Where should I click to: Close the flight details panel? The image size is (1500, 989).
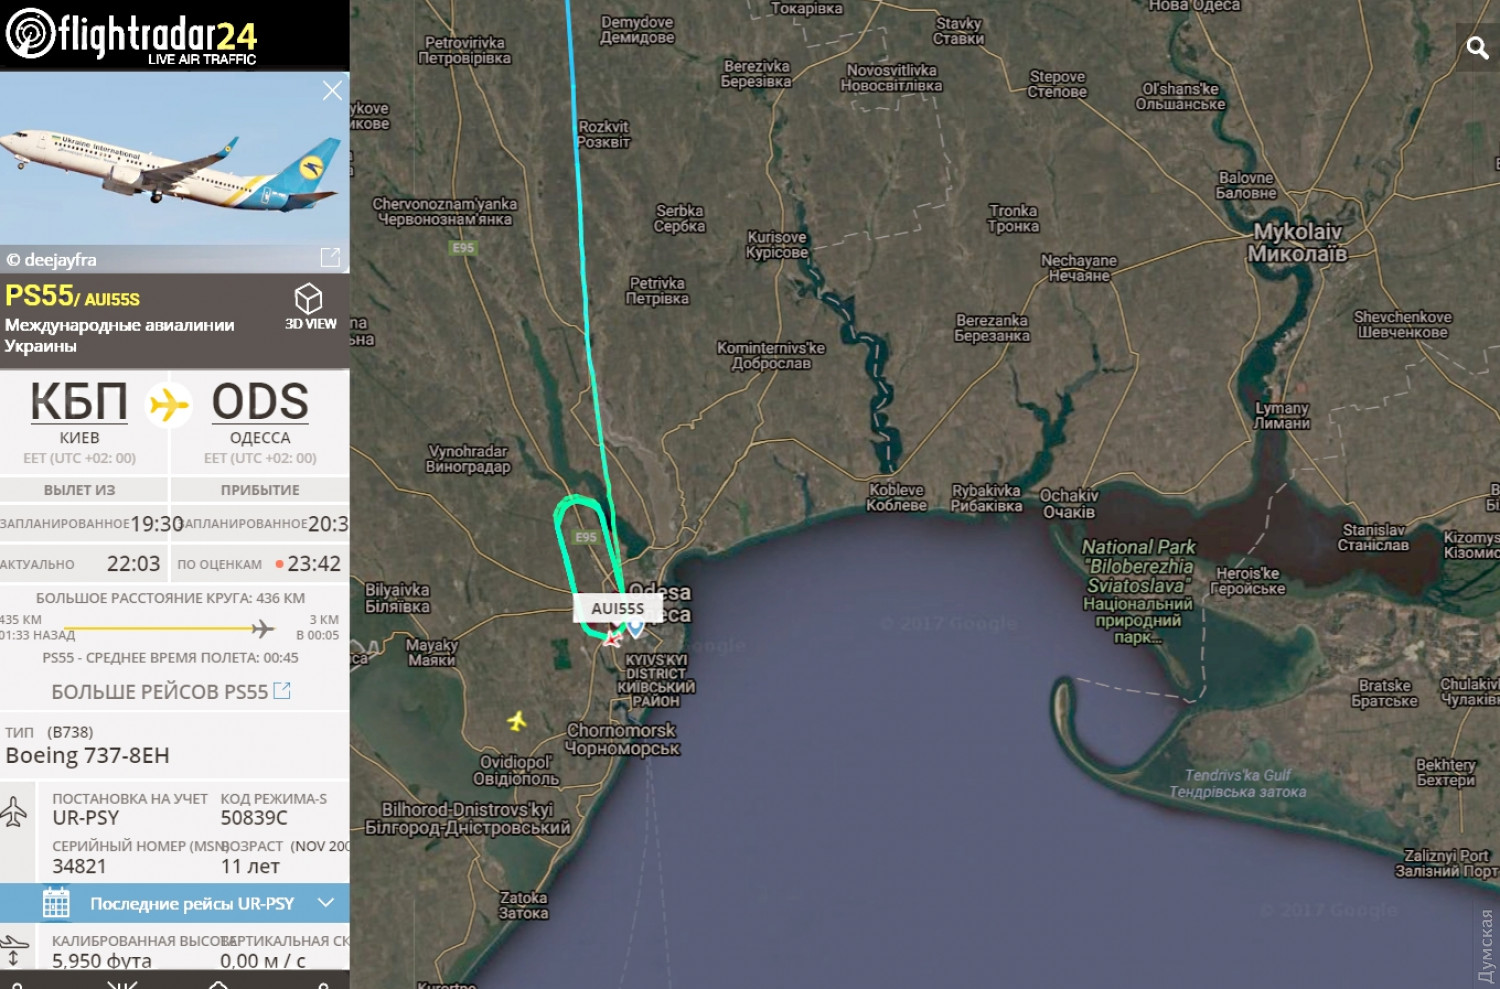coord(332,91)
